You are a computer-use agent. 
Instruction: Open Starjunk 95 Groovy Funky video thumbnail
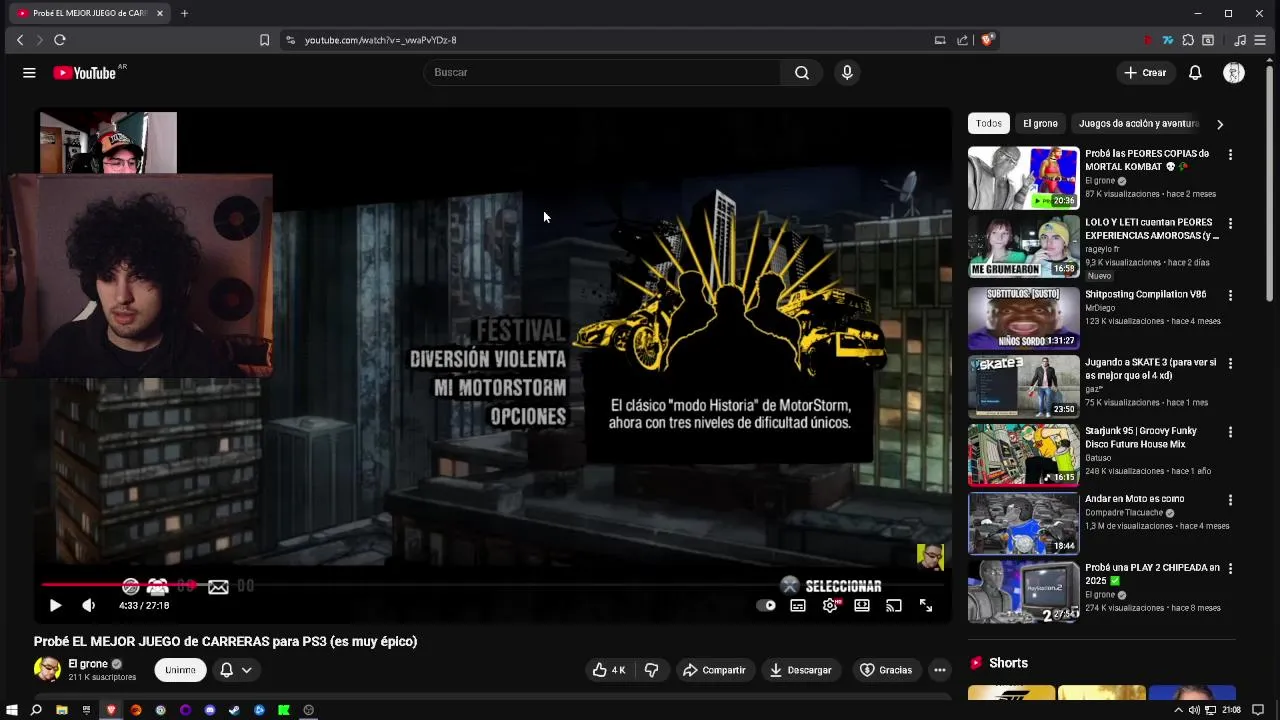(1023, 455)
